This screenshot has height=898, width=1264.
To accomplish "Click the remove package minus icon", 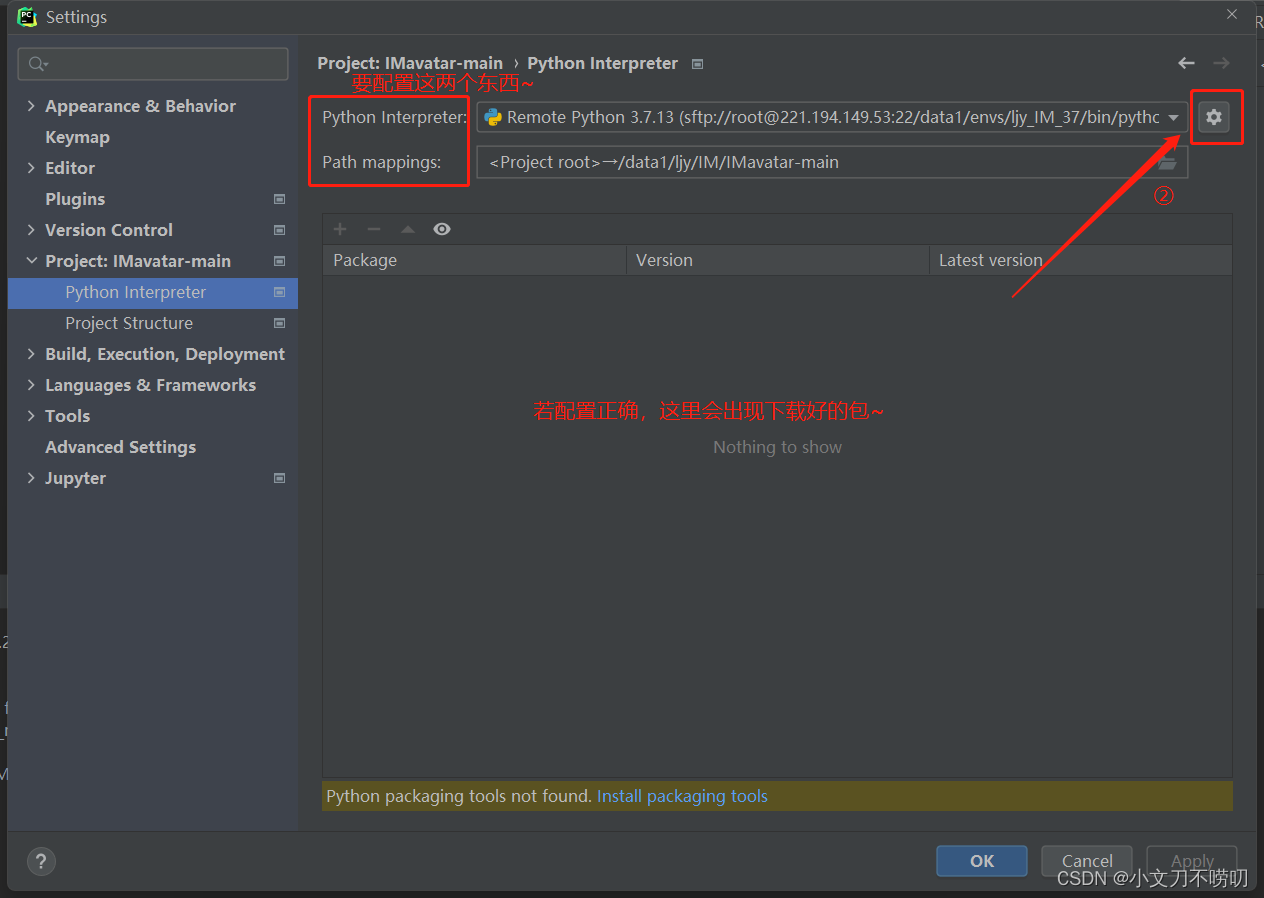I will (x=374, y=229).
